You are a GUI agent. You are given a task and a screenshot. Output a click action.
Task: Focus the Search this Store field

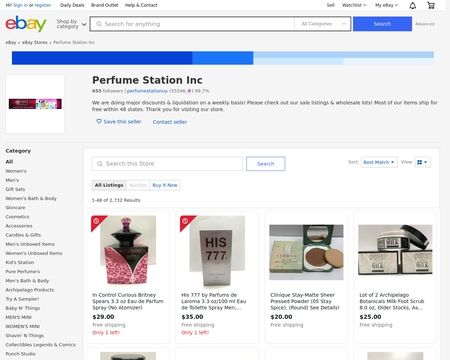click(167, 164)
